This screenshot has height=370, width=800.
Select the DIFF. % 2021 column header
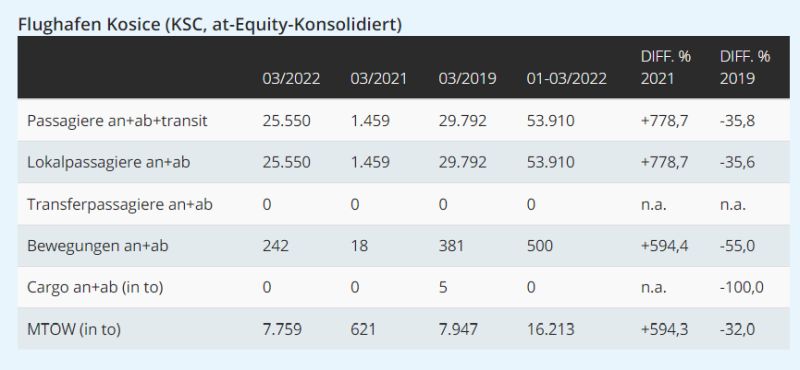[665, 67]
